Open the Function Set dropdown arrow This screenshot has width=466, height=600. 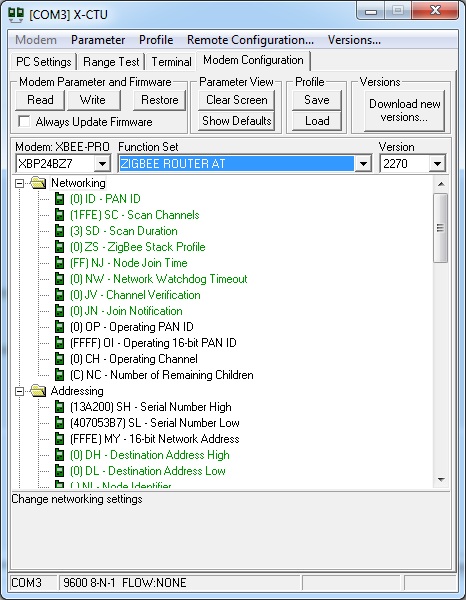[363, 164]
